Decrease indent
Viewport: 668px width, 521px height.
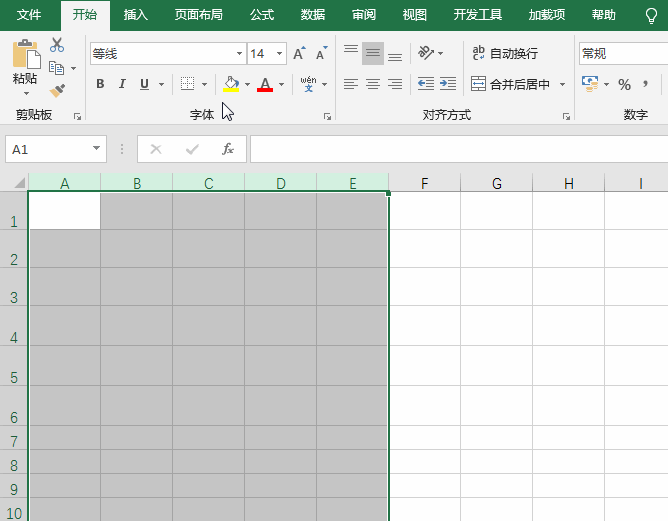426,84
